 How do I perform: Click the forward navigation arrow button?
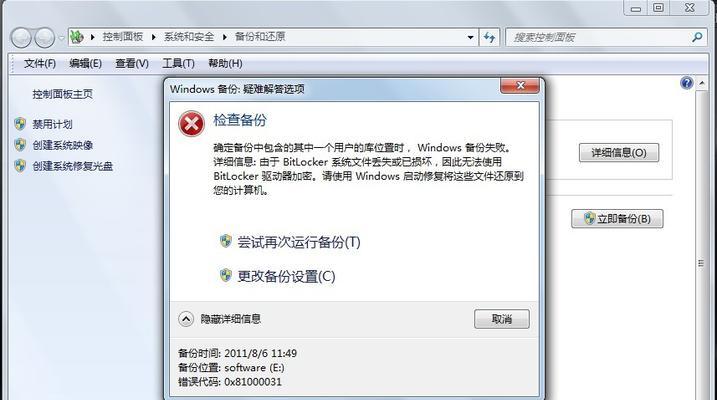pos(44,38)
